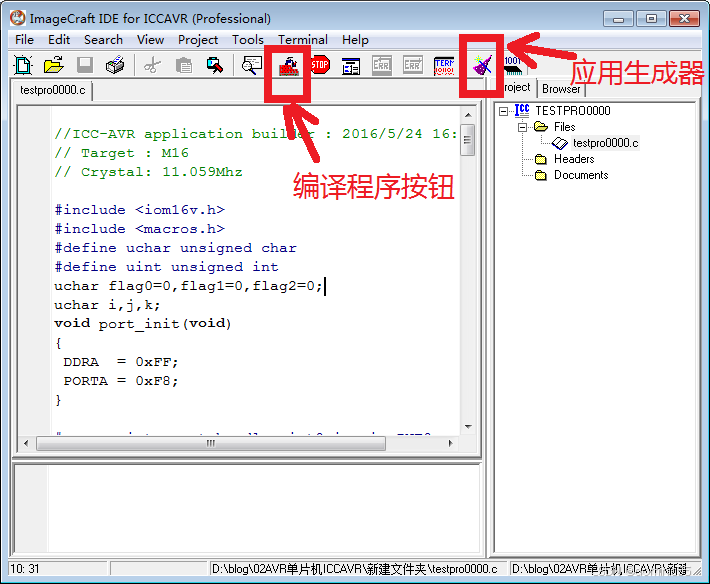Click the 'uchar i,j,k;' line
The width and height of the screenshot is (710, 584).
107,305
